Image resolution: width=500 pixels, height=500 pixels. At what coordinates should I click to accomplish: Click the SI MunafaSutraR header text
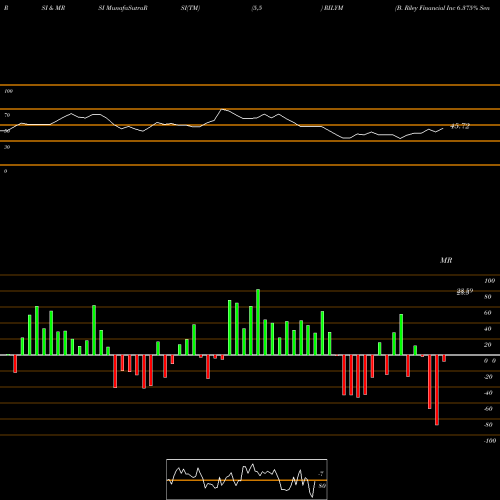click(123, 8)
